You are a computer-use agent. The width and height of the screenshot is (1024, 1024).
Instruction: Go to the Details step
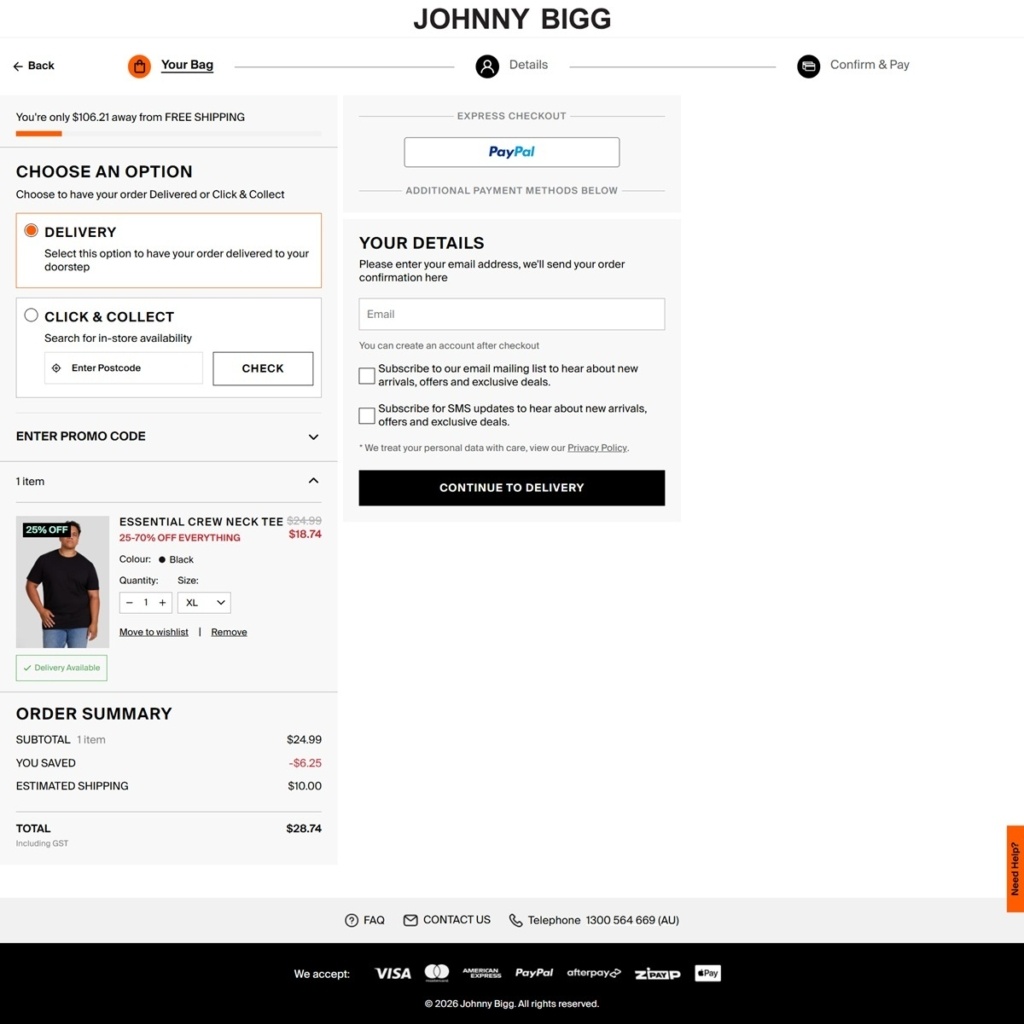528,65
